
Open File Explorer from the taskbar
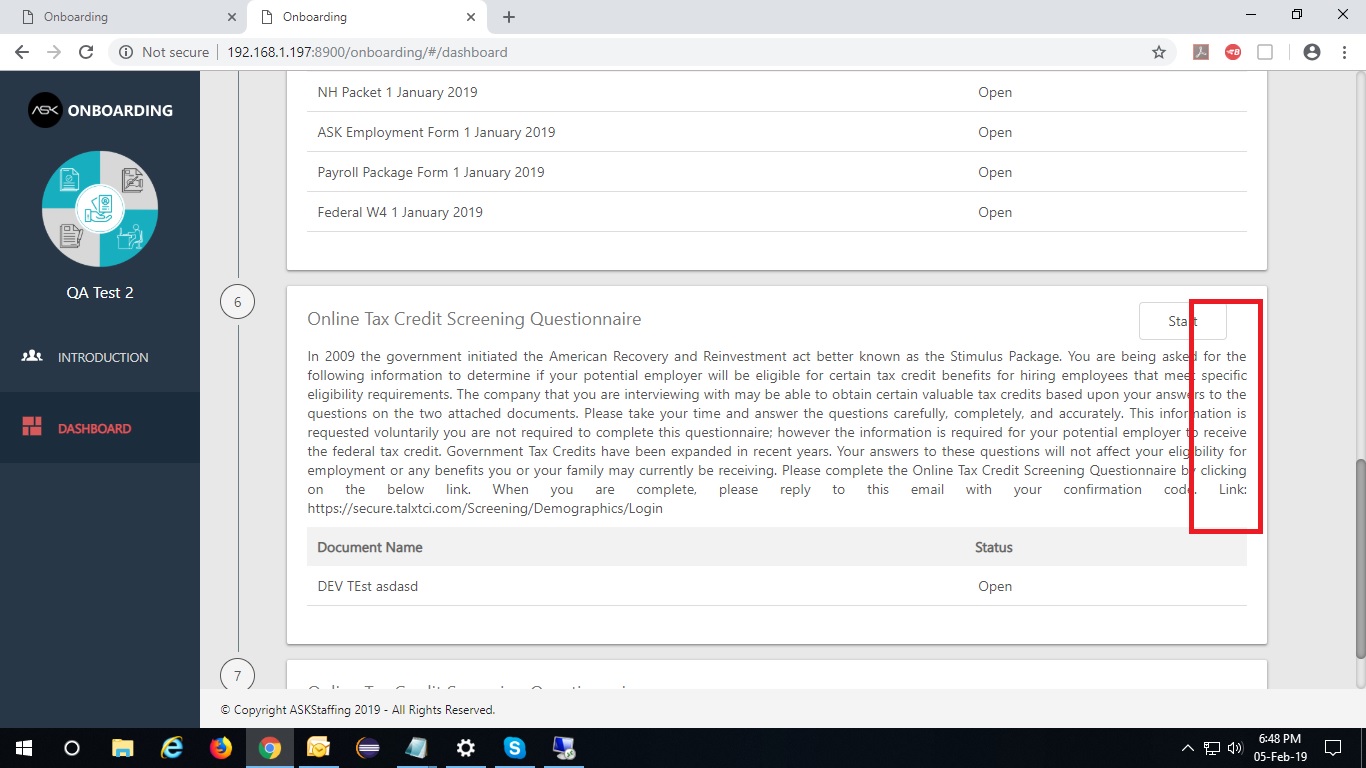[122, 748]
